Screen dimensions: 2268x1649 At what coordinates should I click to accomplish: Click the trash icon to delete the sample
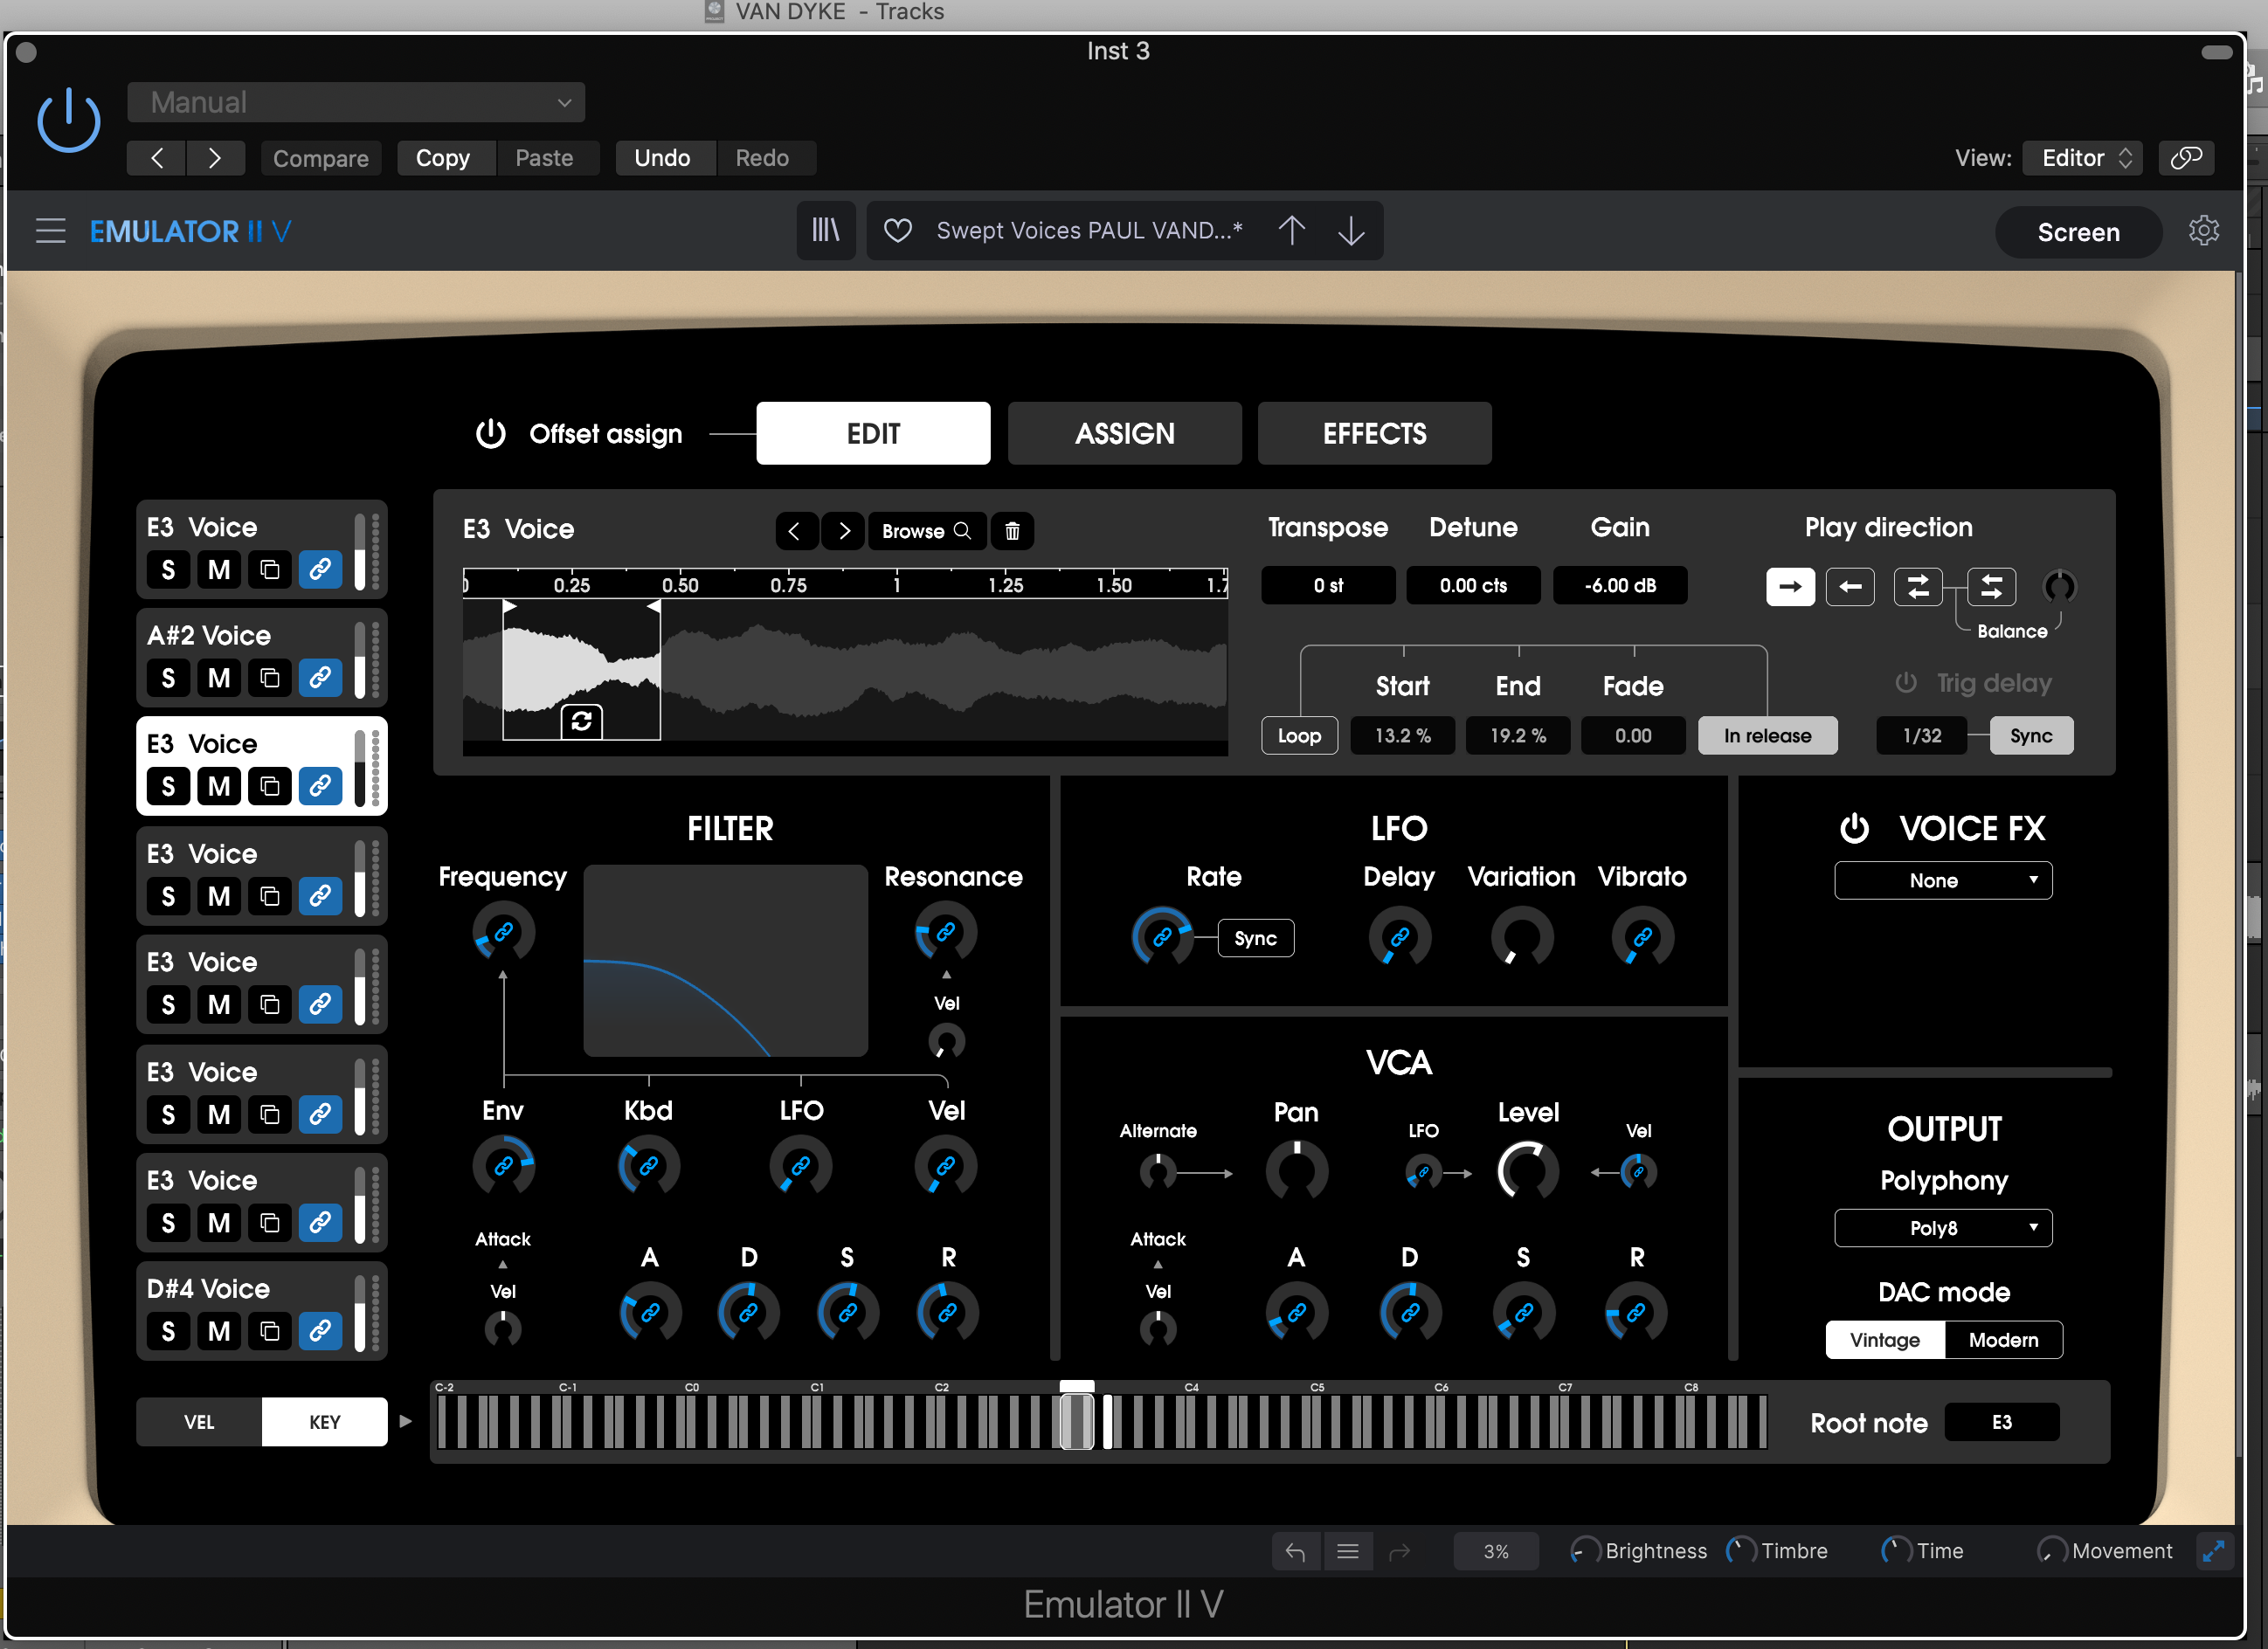click(1012, 531)
